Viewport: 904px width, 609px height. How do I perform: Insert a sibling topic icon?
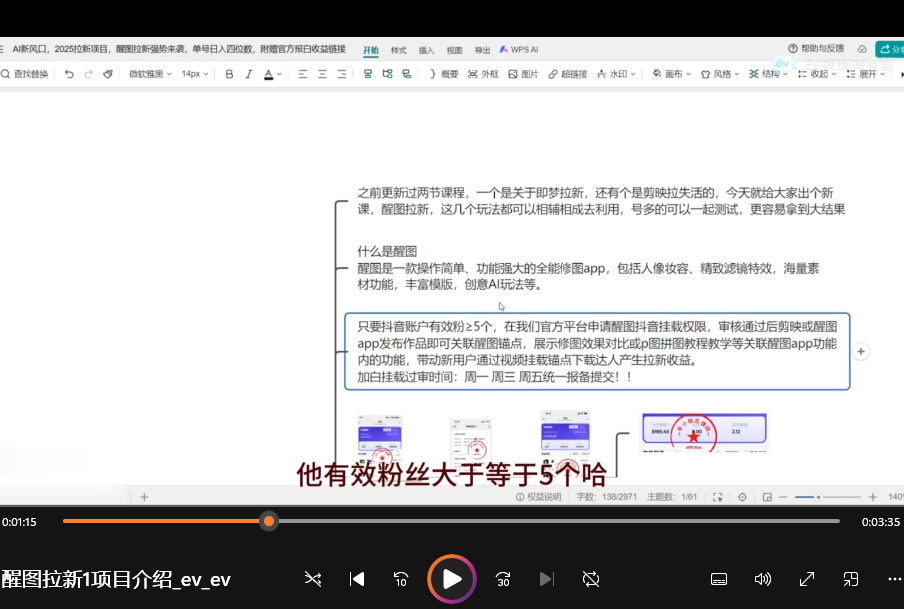367,74
